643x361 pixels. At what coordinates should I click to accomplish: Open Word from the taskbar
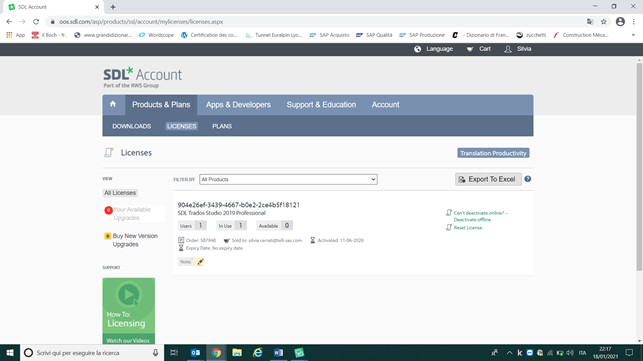point(278,353)
